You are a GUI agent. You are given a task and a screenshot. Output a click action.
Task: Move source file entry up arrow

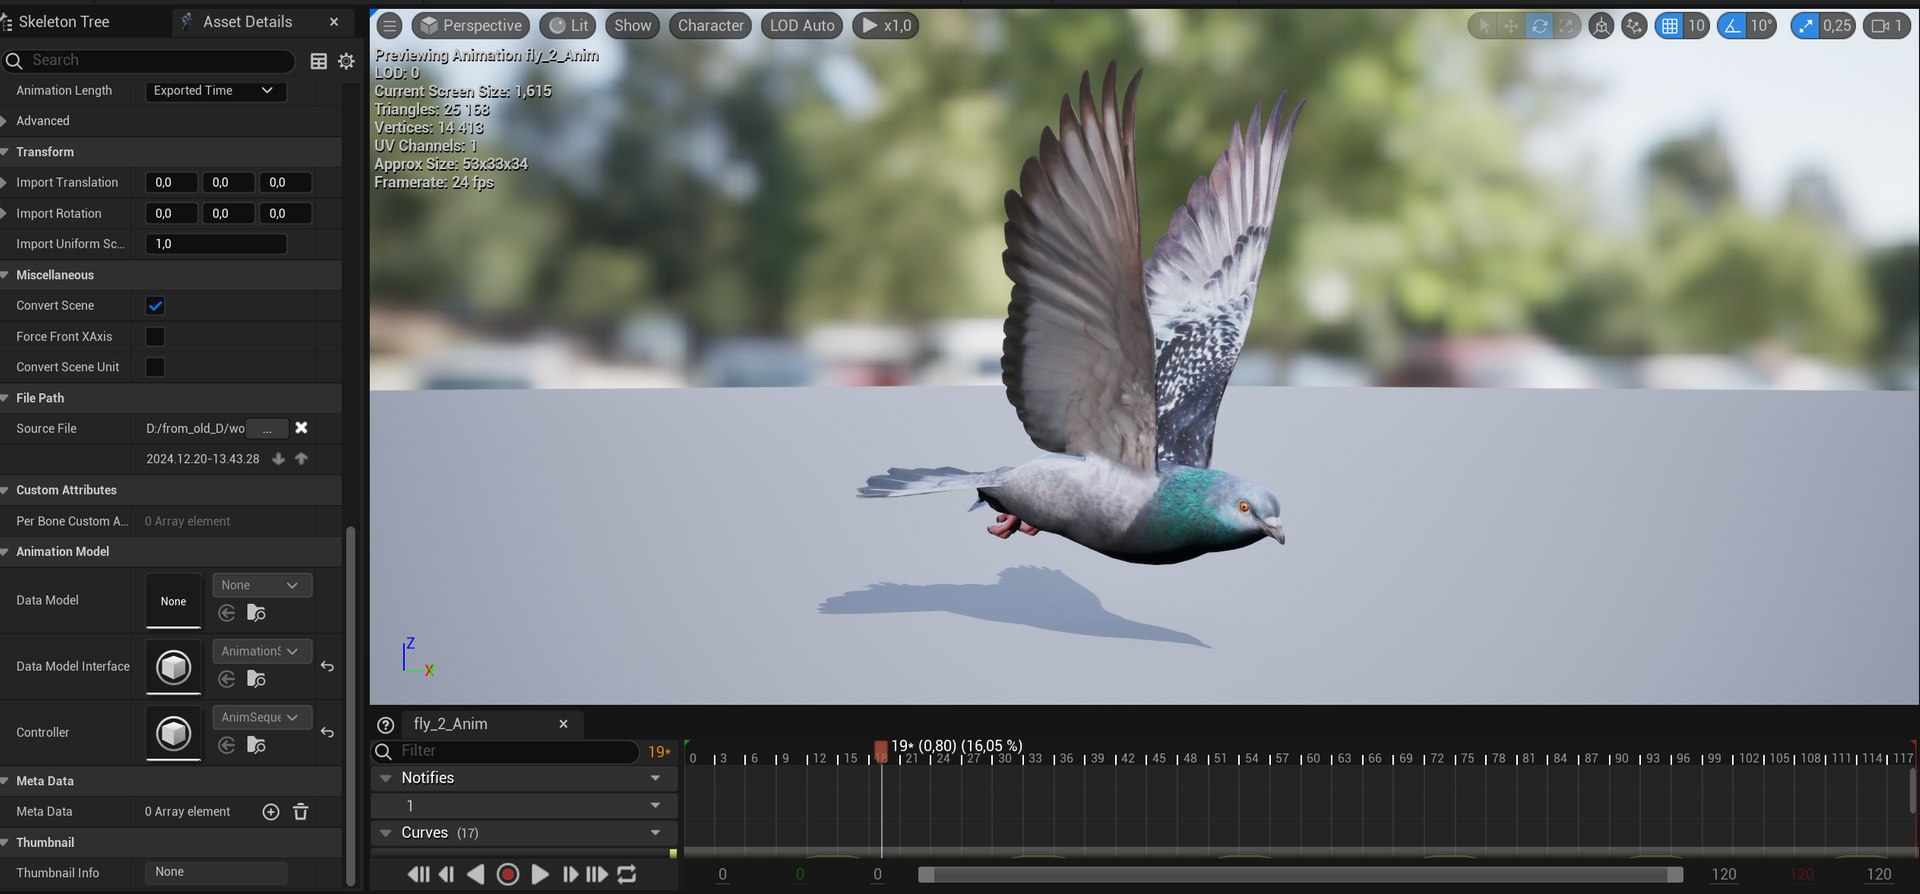[x=301, y=459]
